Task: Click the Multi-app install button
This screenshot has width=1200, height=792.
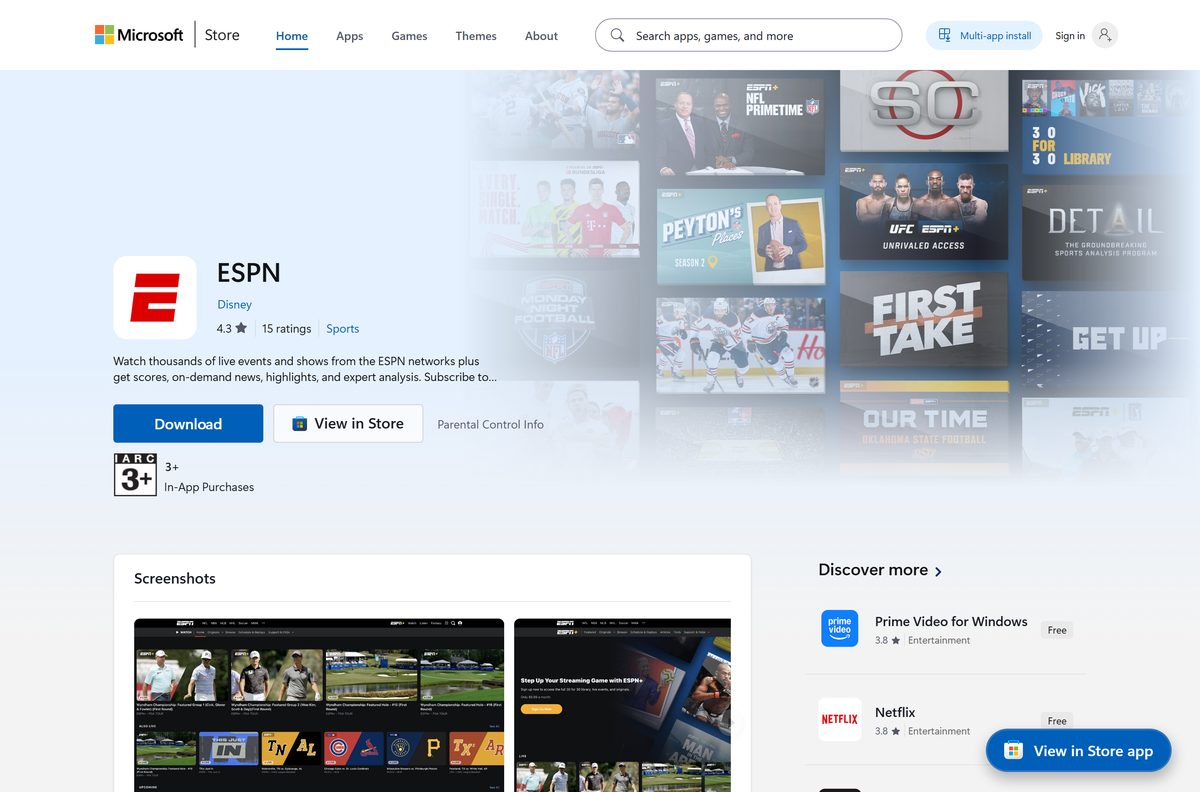Action: (984, 35)
